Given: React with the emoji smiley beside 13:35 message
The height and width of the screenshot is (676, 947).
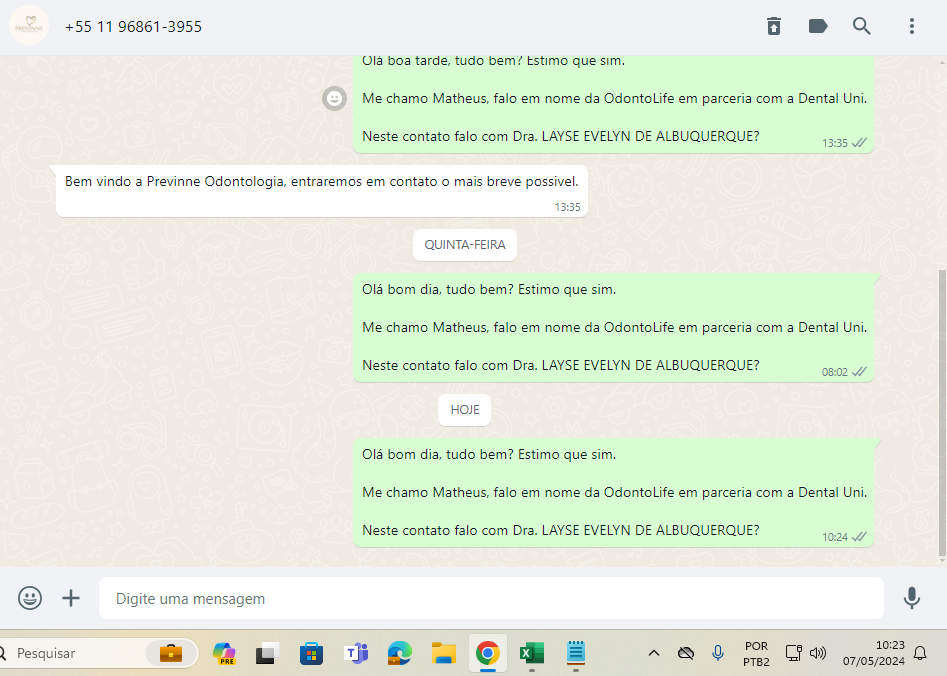Looking at the screenshot, I should pyautogui.click(x=334, y=98).
